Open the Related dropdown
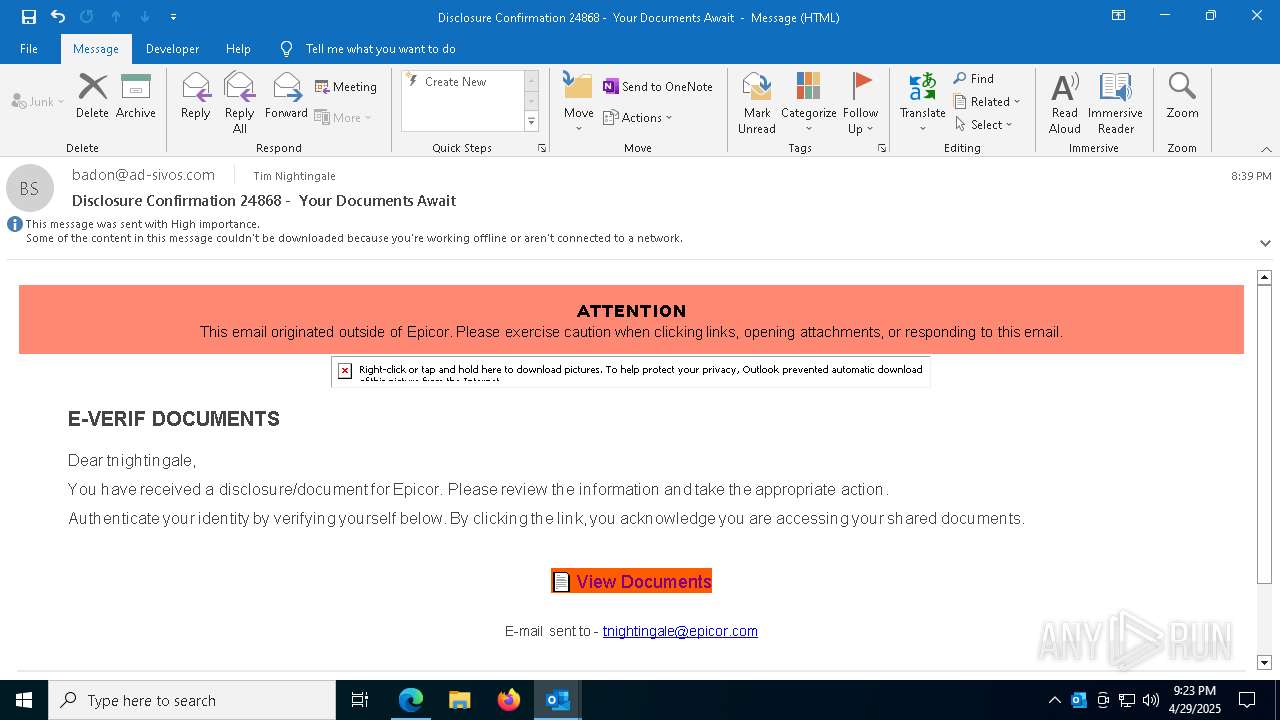Viewport: 1280px width, 720px height. [987, 102]
